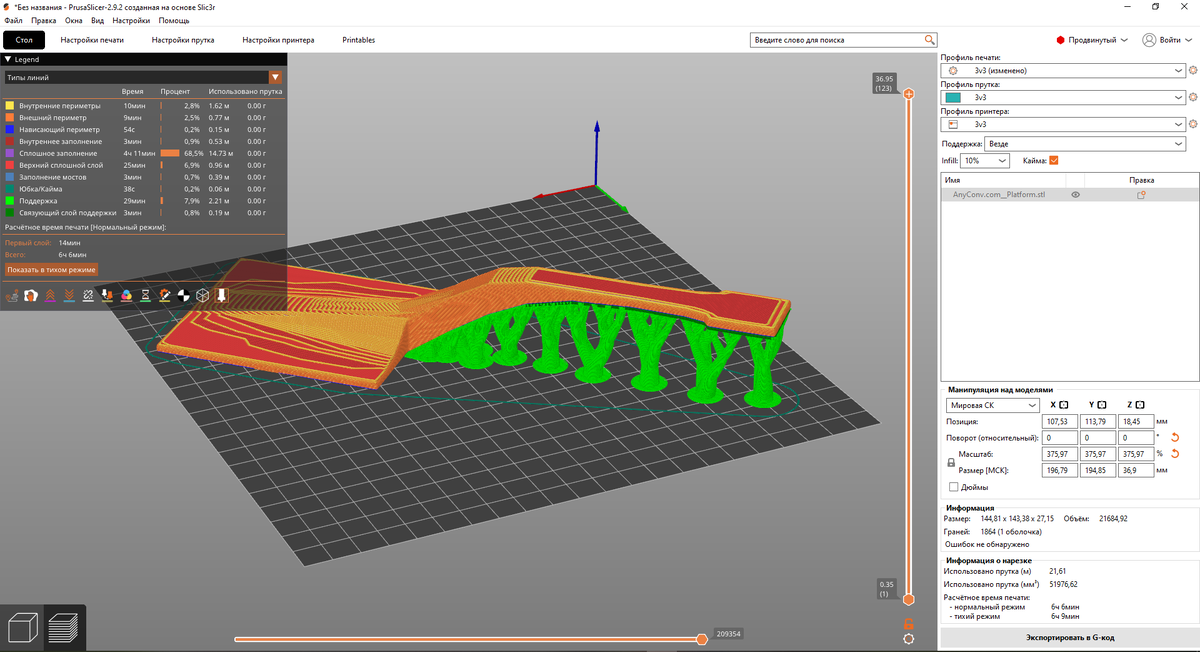Click the horizontal moves slider thumb

point(702,639)
